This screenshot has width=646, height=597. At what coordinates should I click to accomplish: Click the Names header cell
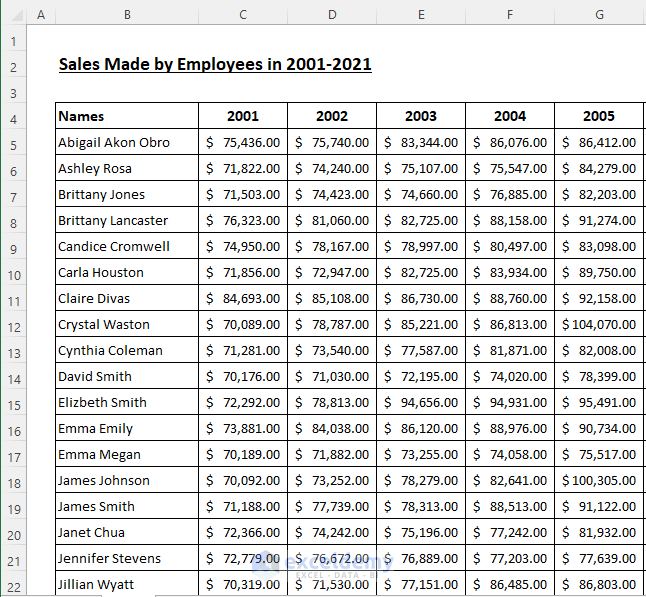pyautogui.click(x=127, y=116)
